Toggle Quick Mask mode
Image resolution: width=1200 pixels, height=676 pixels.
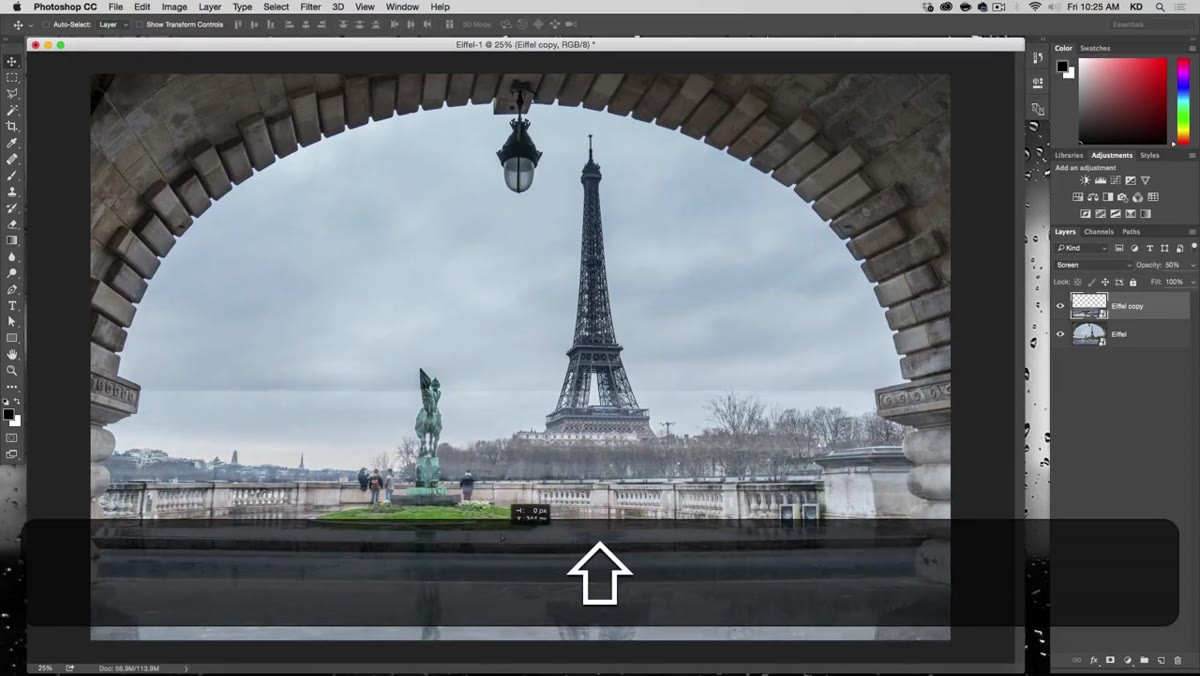12,437
